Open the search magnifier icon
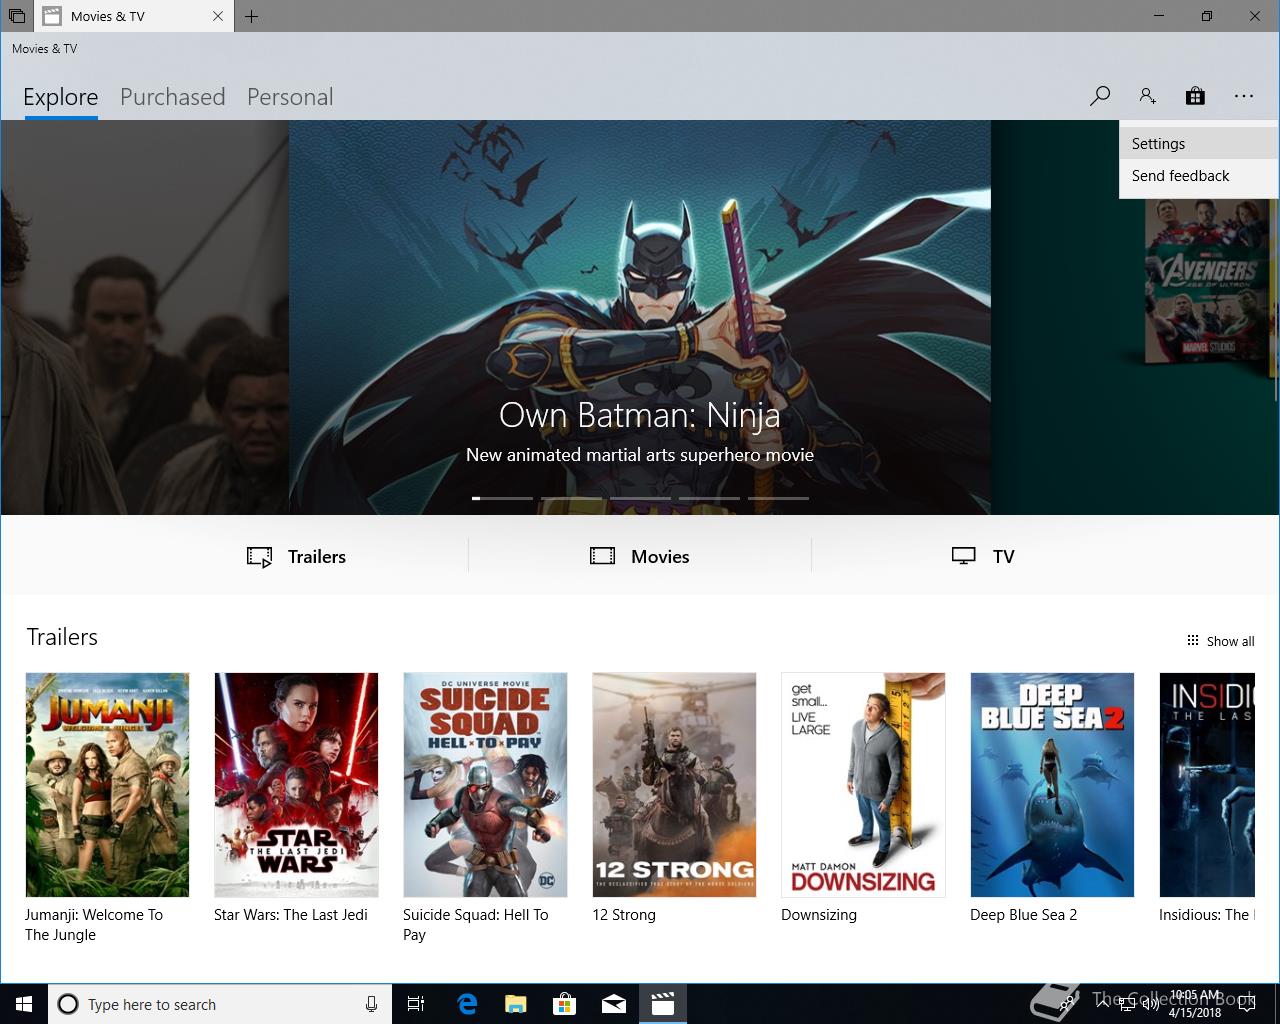The width and height of the screenshot is (1280, 1024). tap(1100, 96)
